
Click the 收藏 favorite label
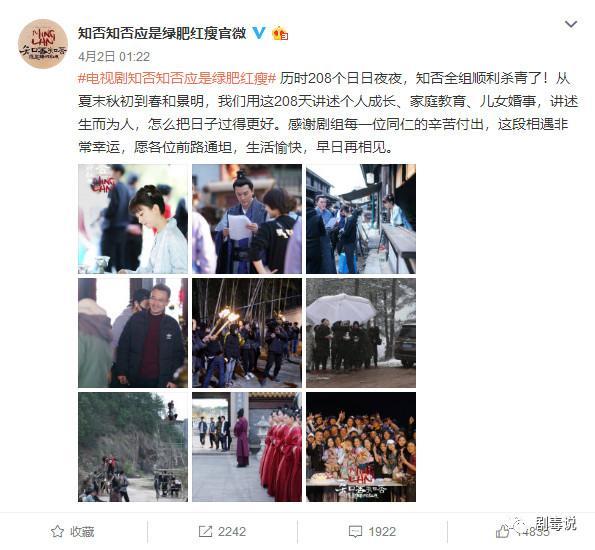click(x=82, y=531)
